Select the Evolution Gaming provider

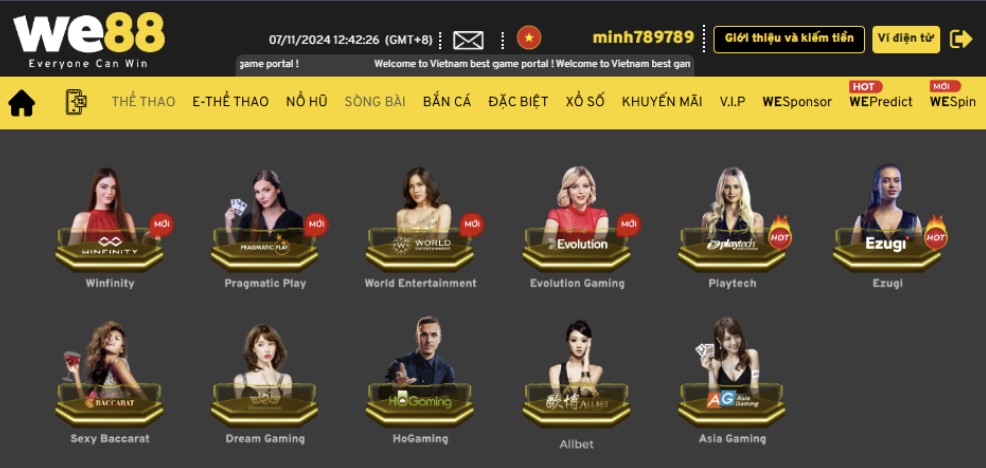coord(577,228)
